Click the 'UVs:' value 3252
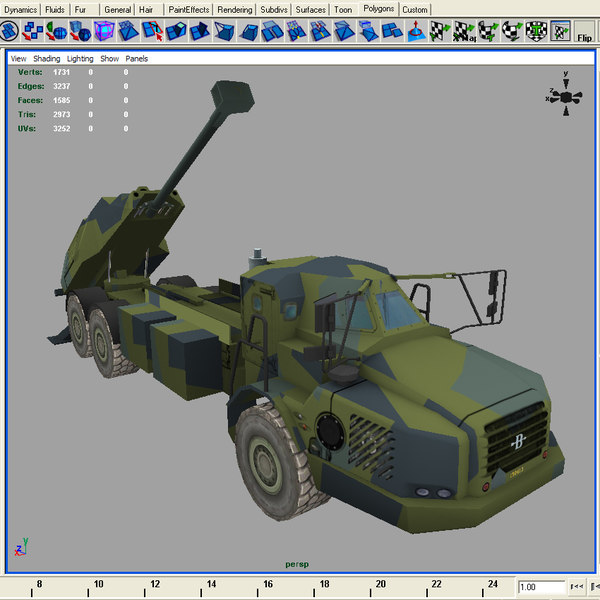 62,129
